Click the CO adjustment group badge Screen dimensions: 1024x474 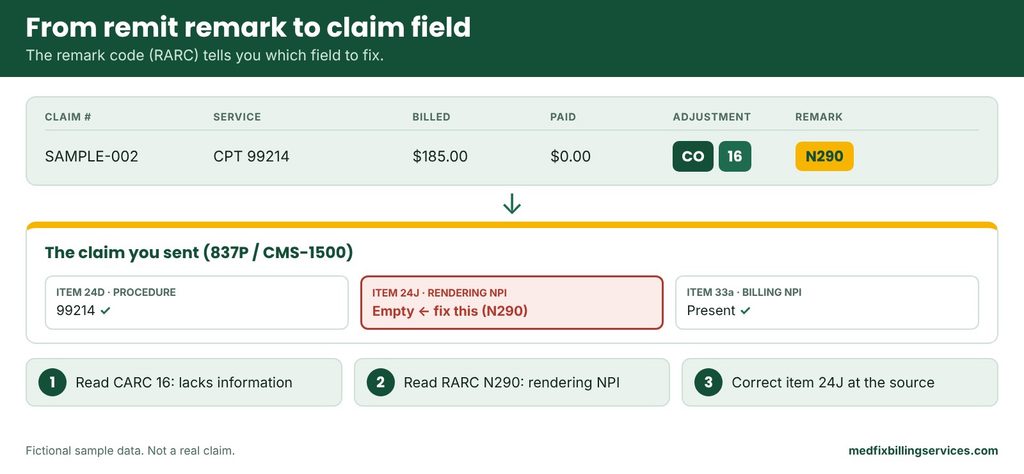(x=693, y=157)
